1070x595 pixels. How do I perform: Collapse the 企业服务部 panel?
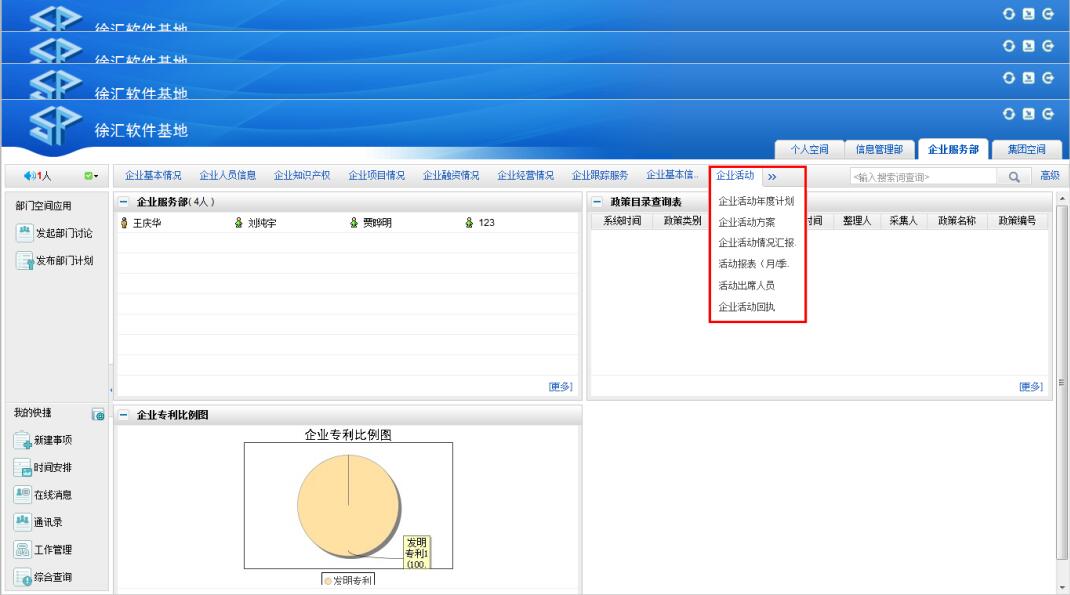[124, 202]
